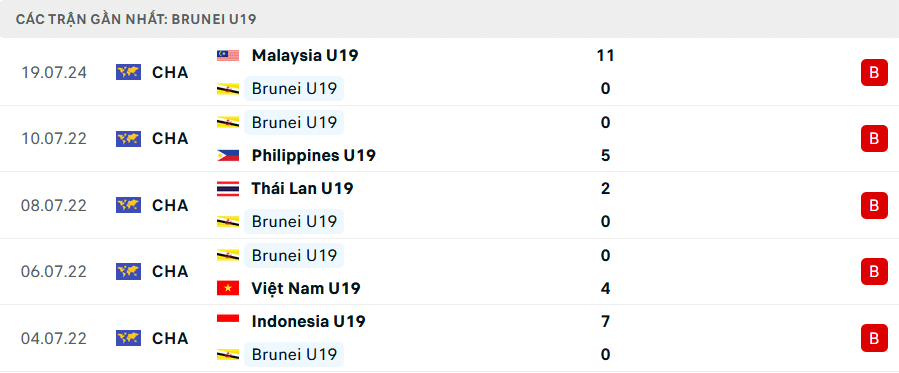Image resolution: width=899 pixels, height=373 pixels.
Task: Click the Vietnam flag icon
Action: 228,288
